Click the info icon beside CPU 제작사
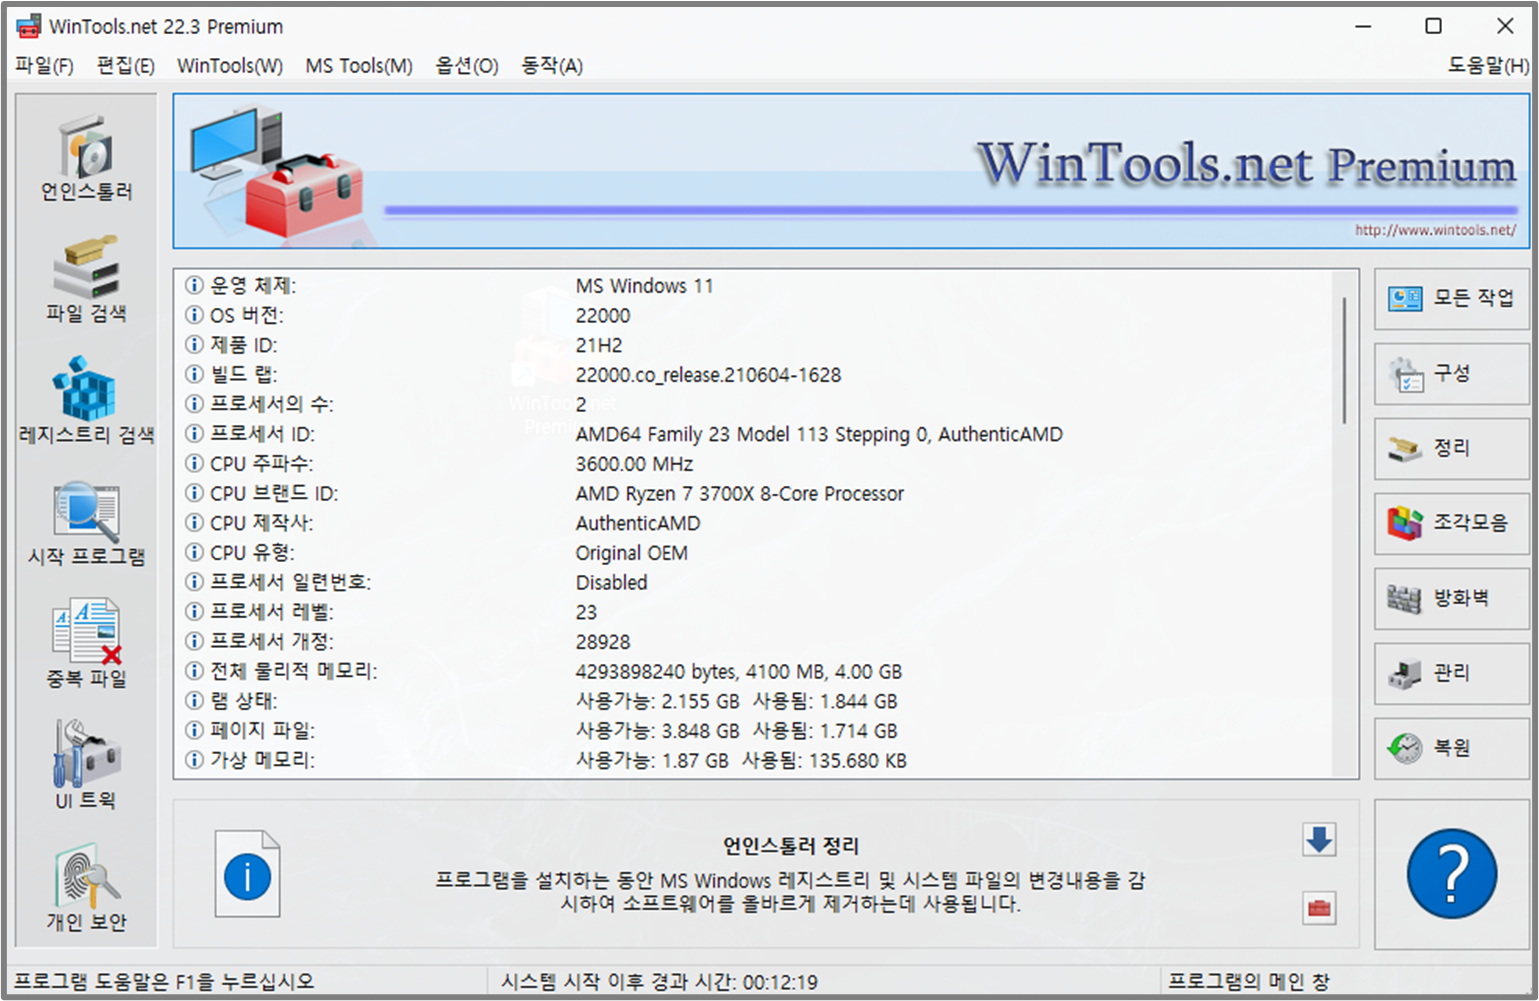This screenshot has height=1001, width=1539. tap(195, 523)
